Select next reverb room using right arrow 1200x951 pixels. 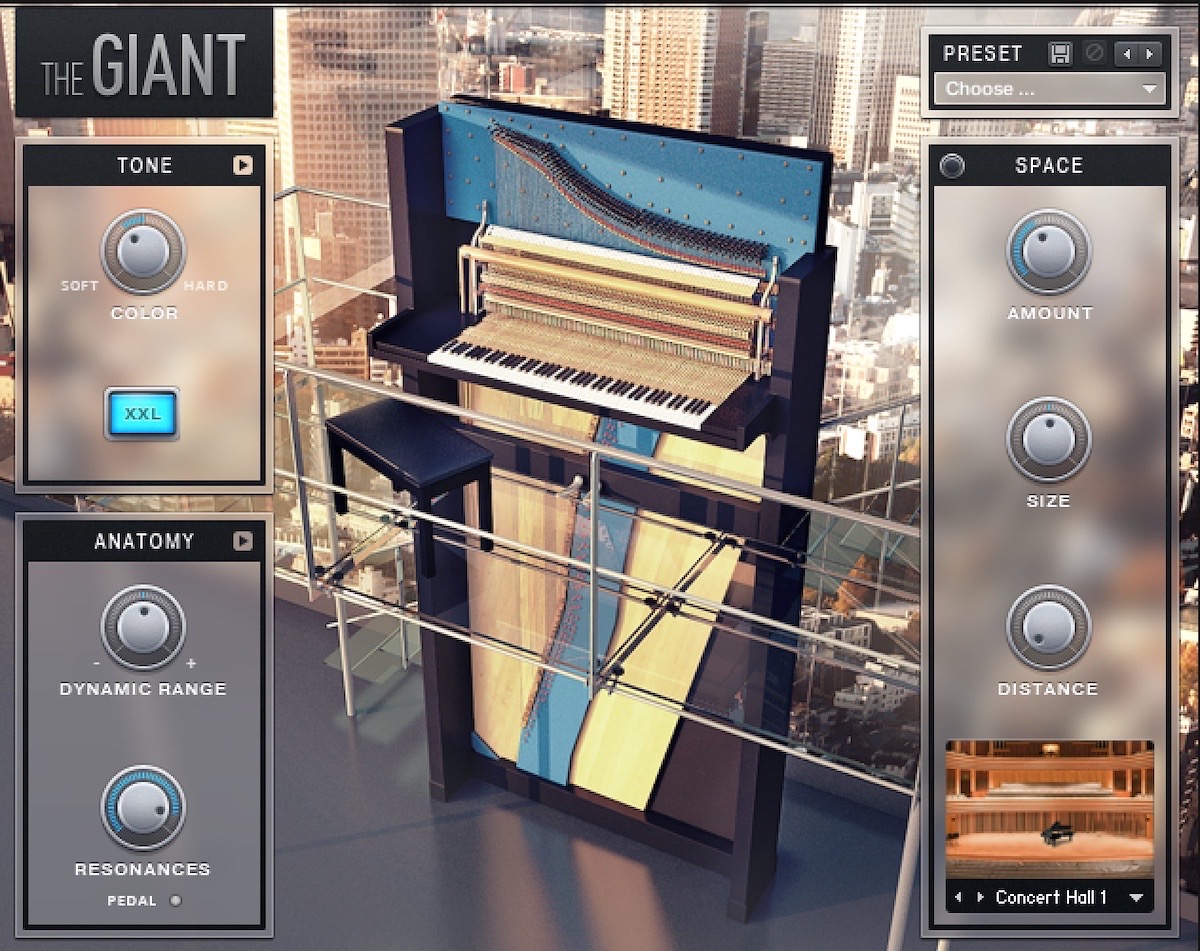coord(980,897)
